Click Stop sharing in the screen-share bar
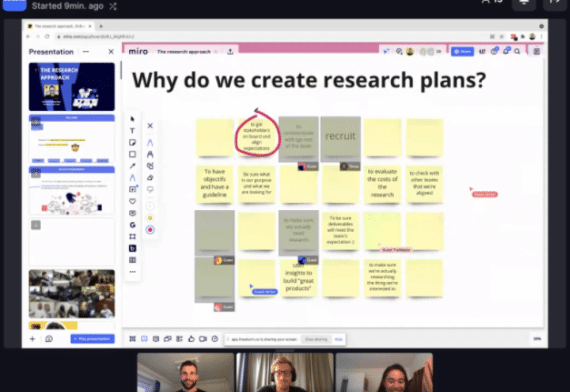Viewport: 570px width, 392px height. pyautogui.click(x=316, y=339)
